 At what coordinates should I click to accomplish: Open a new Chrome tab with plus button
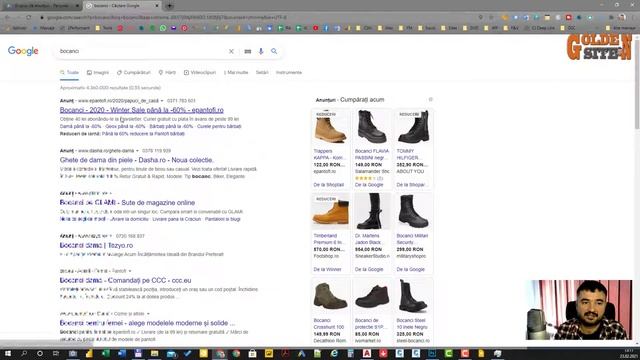click(169, 6)
